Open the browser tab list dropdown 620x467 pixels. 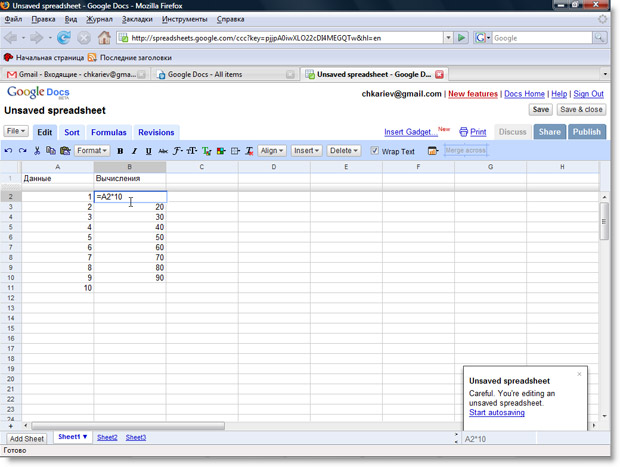click(605, 74)
